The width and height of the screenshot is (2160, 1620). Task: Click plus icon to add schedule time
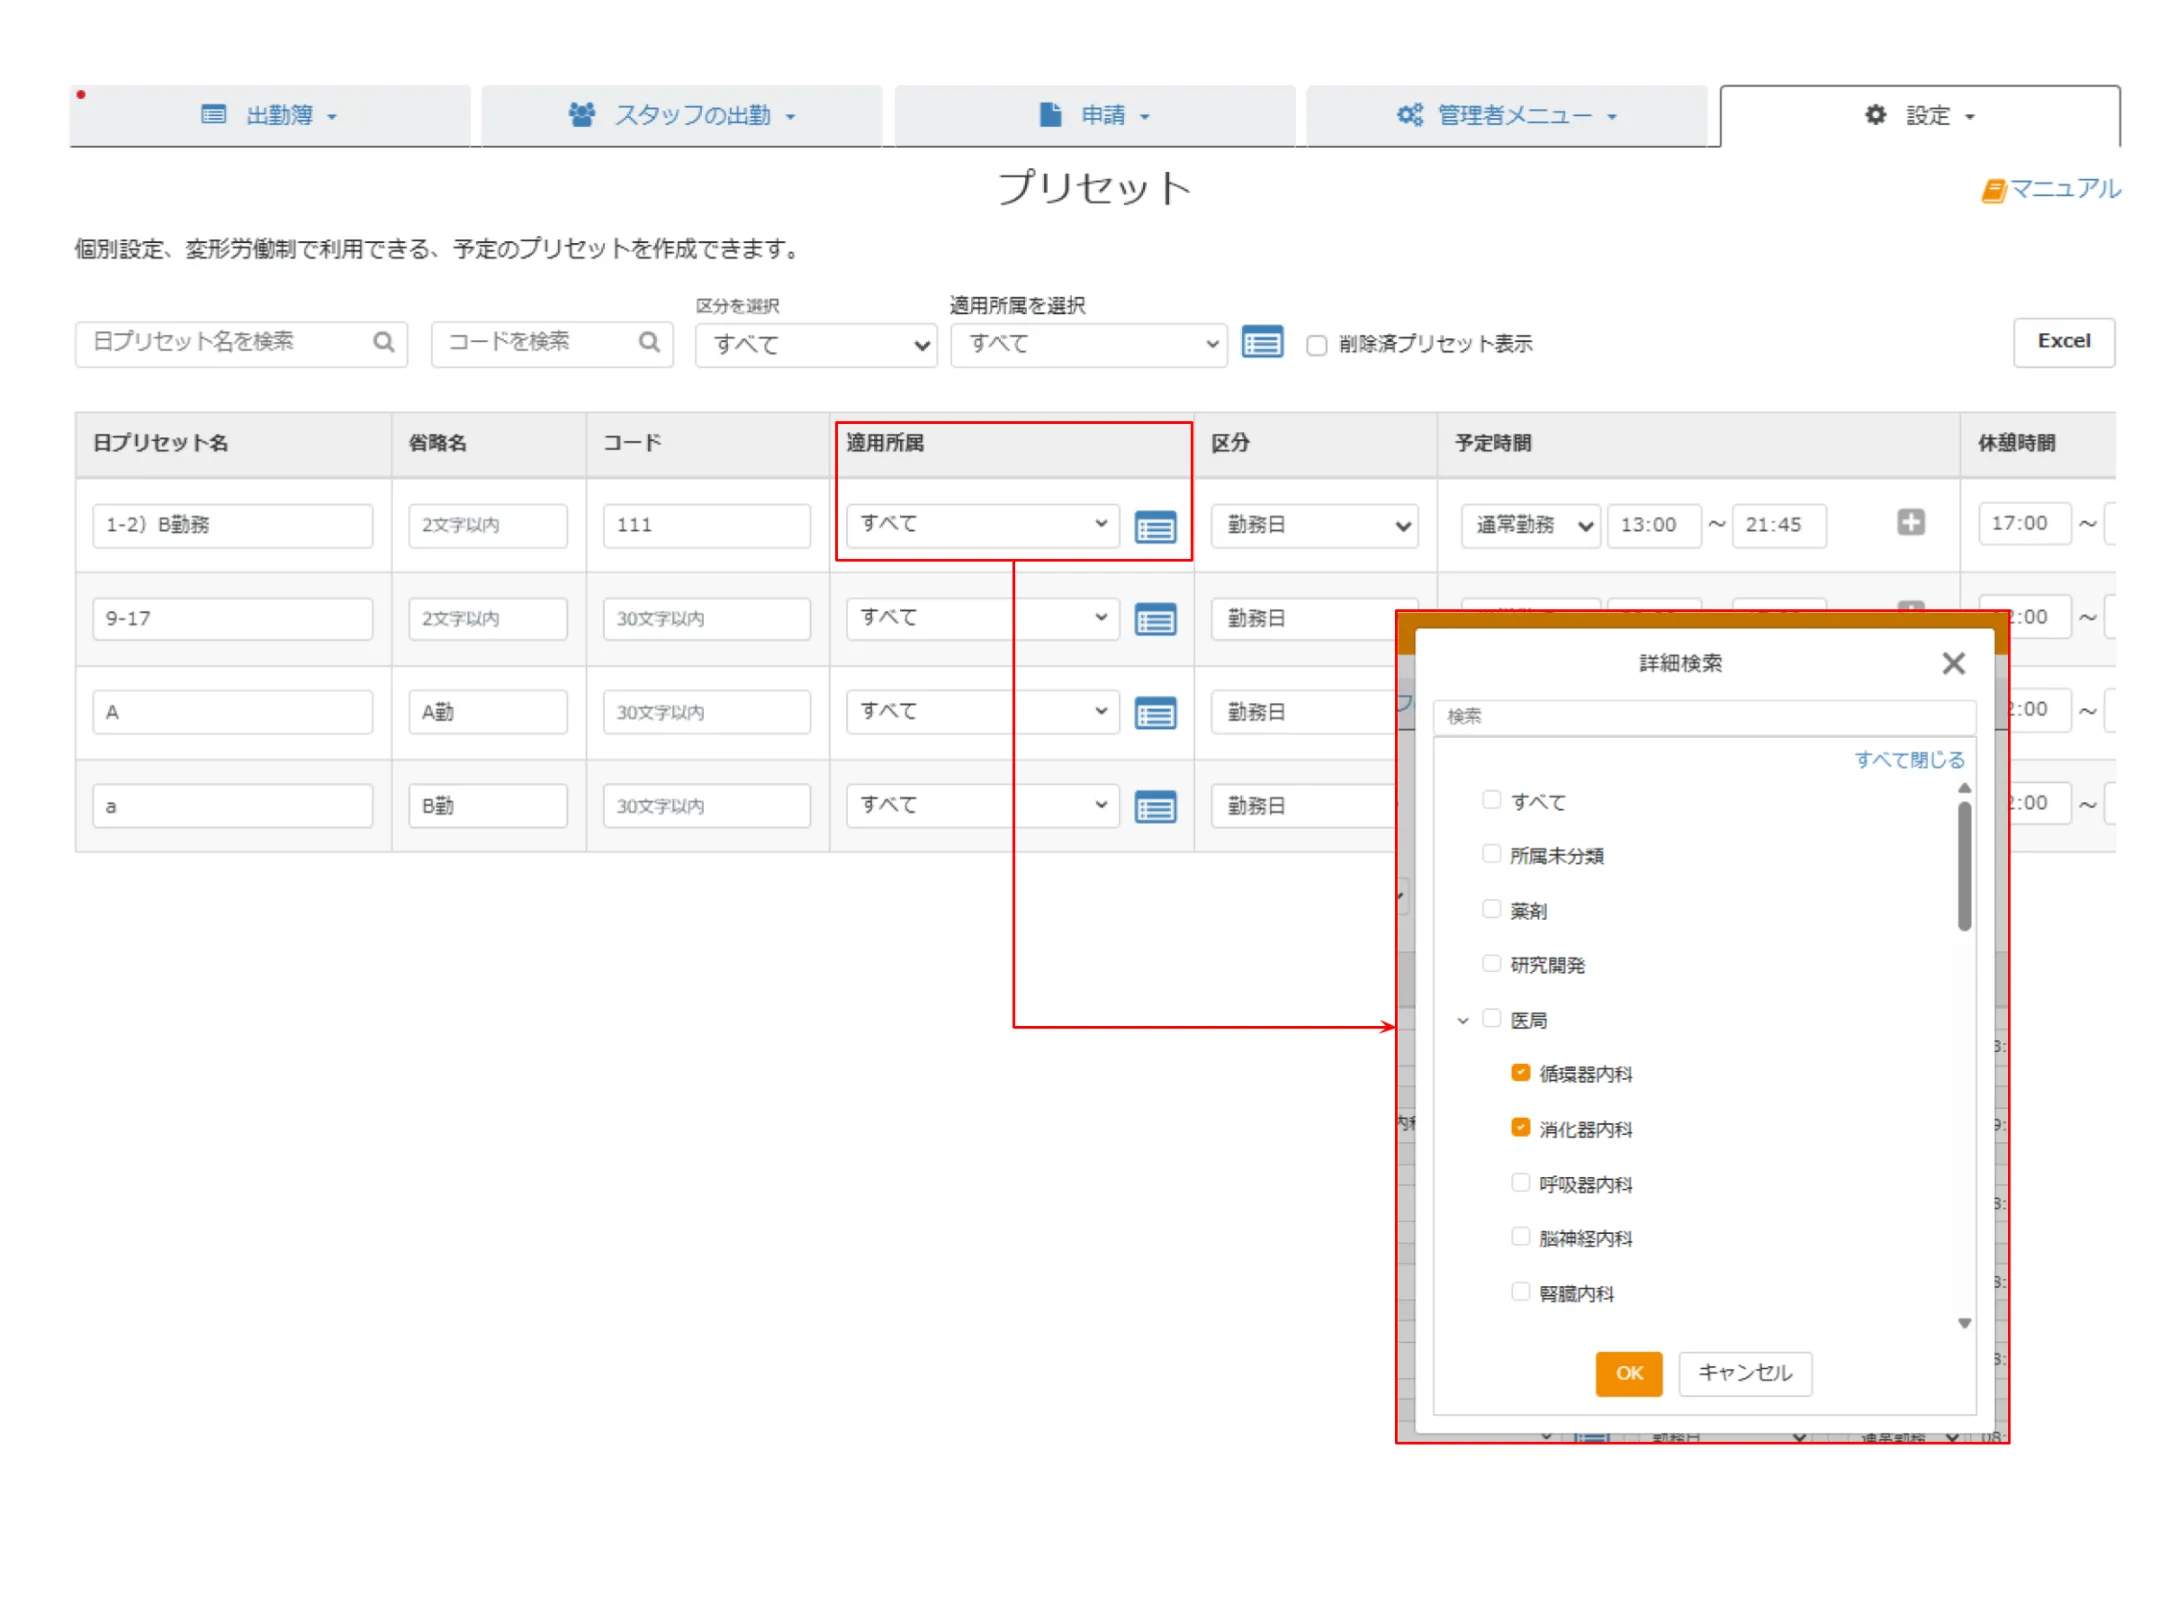(1909, 522)
